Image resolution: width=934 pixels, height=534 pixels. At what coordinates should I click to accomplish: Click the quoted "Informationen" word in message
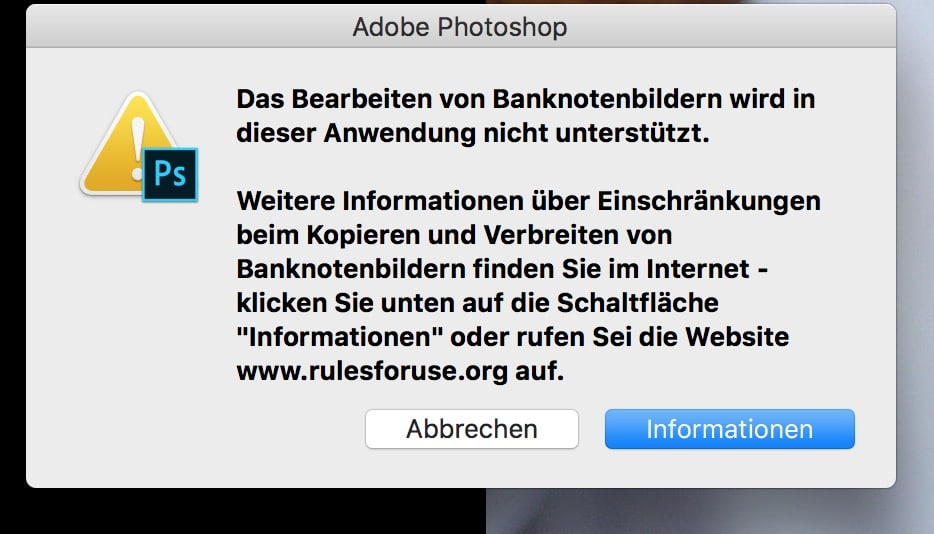click(340, 337)
